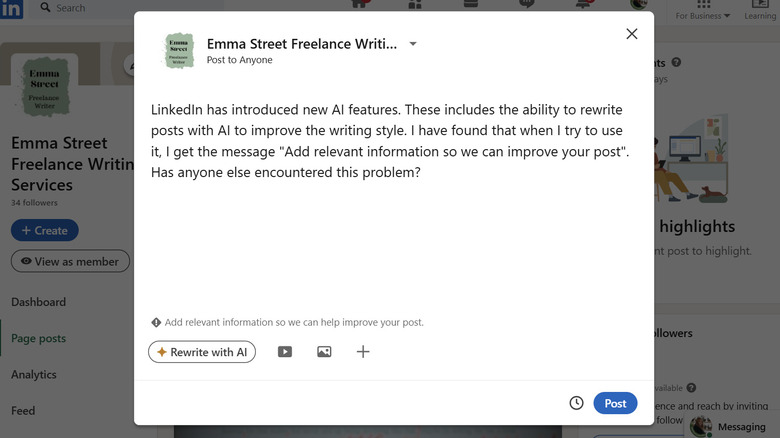780x438 pixels.
Task: Open the posting identity dropdown arrow
Action: (x=413, y=44)
